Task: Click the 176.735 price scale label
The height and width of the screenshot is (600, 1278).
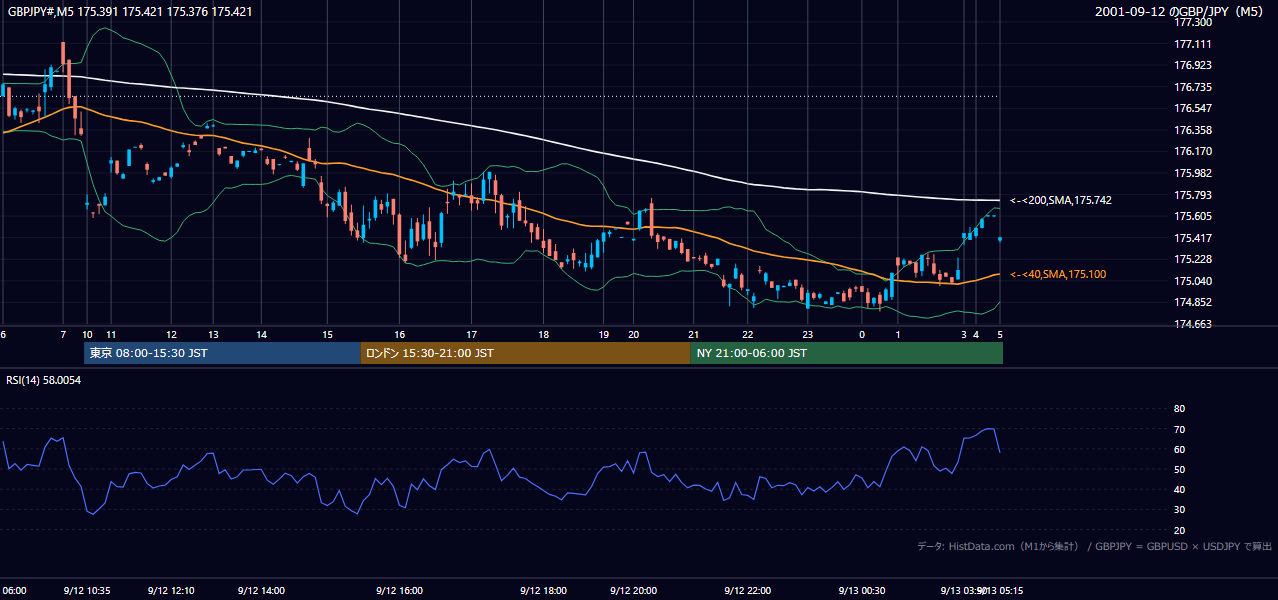Action: pyautogui.click(x=1192, y=87)
